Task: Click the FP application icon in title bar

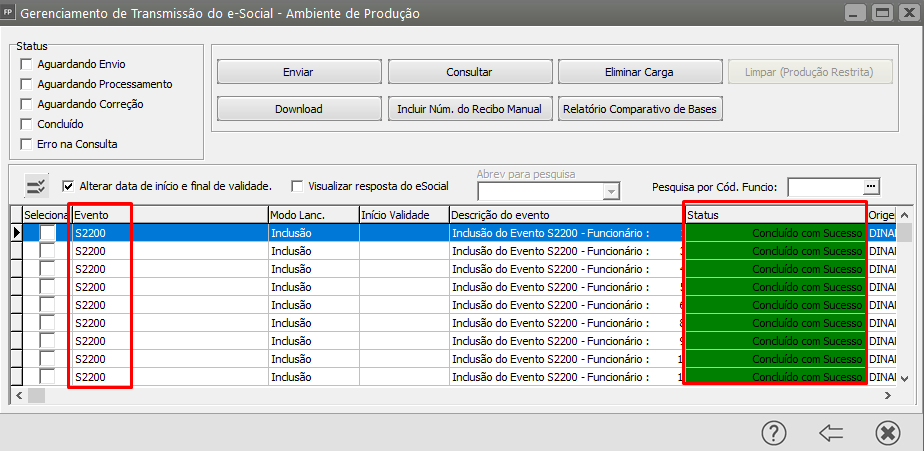Action: (x=9, y=13)
